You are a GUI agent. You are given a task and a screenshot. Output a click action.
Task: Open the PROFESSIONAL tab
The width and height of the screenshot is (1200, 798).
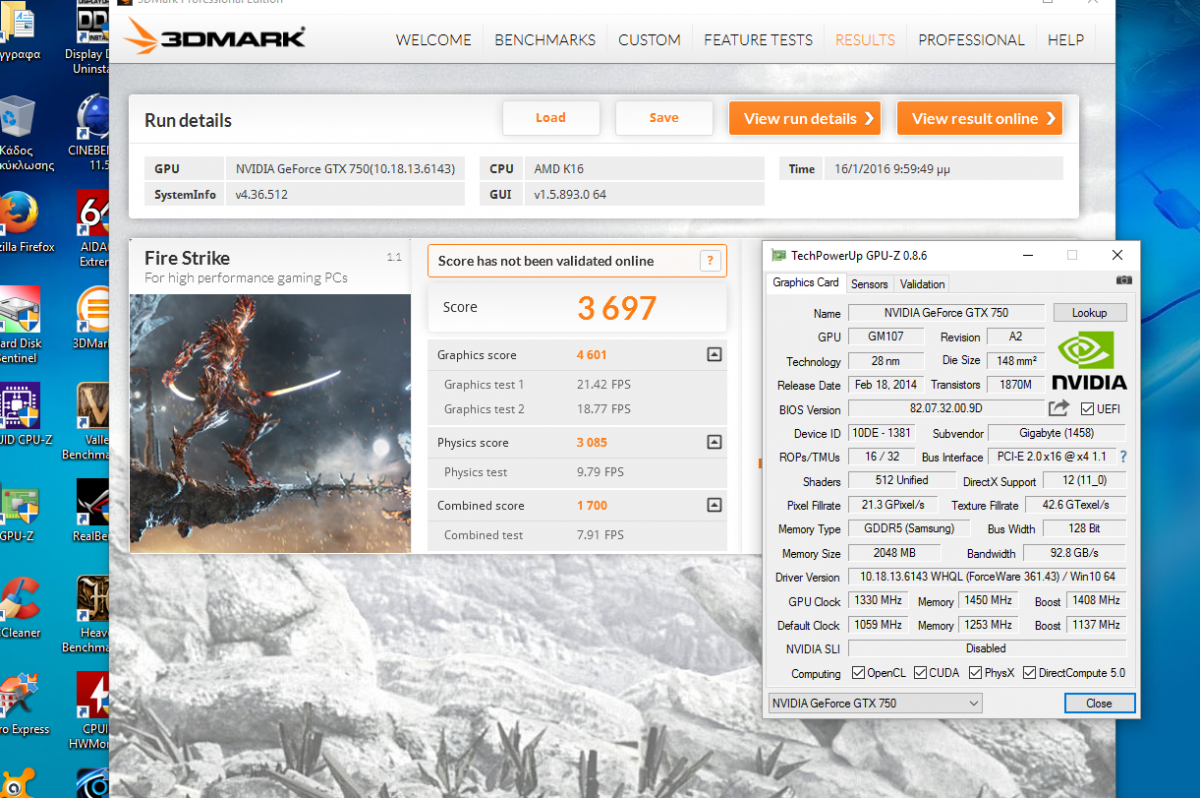click(x=971, y=40)
